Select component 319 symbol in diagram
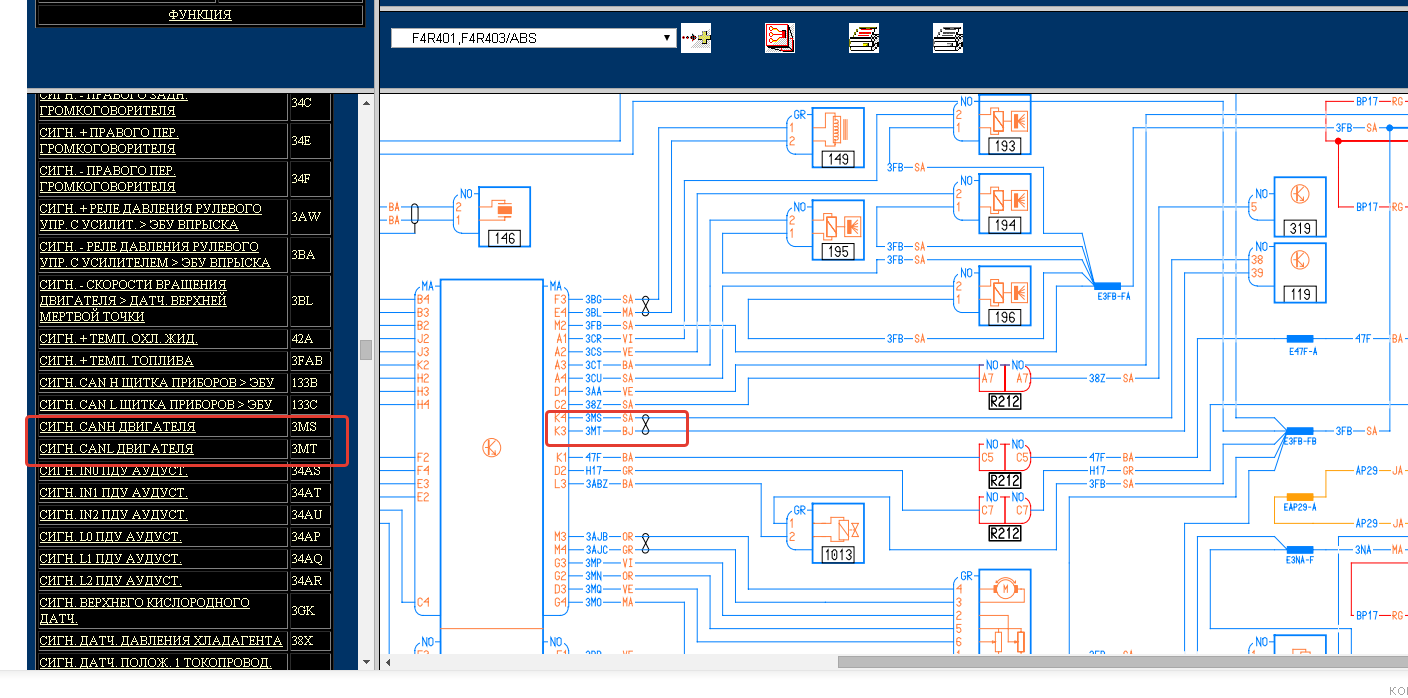The height and width of the screenshot is (698, 1408). point(1300,207)
